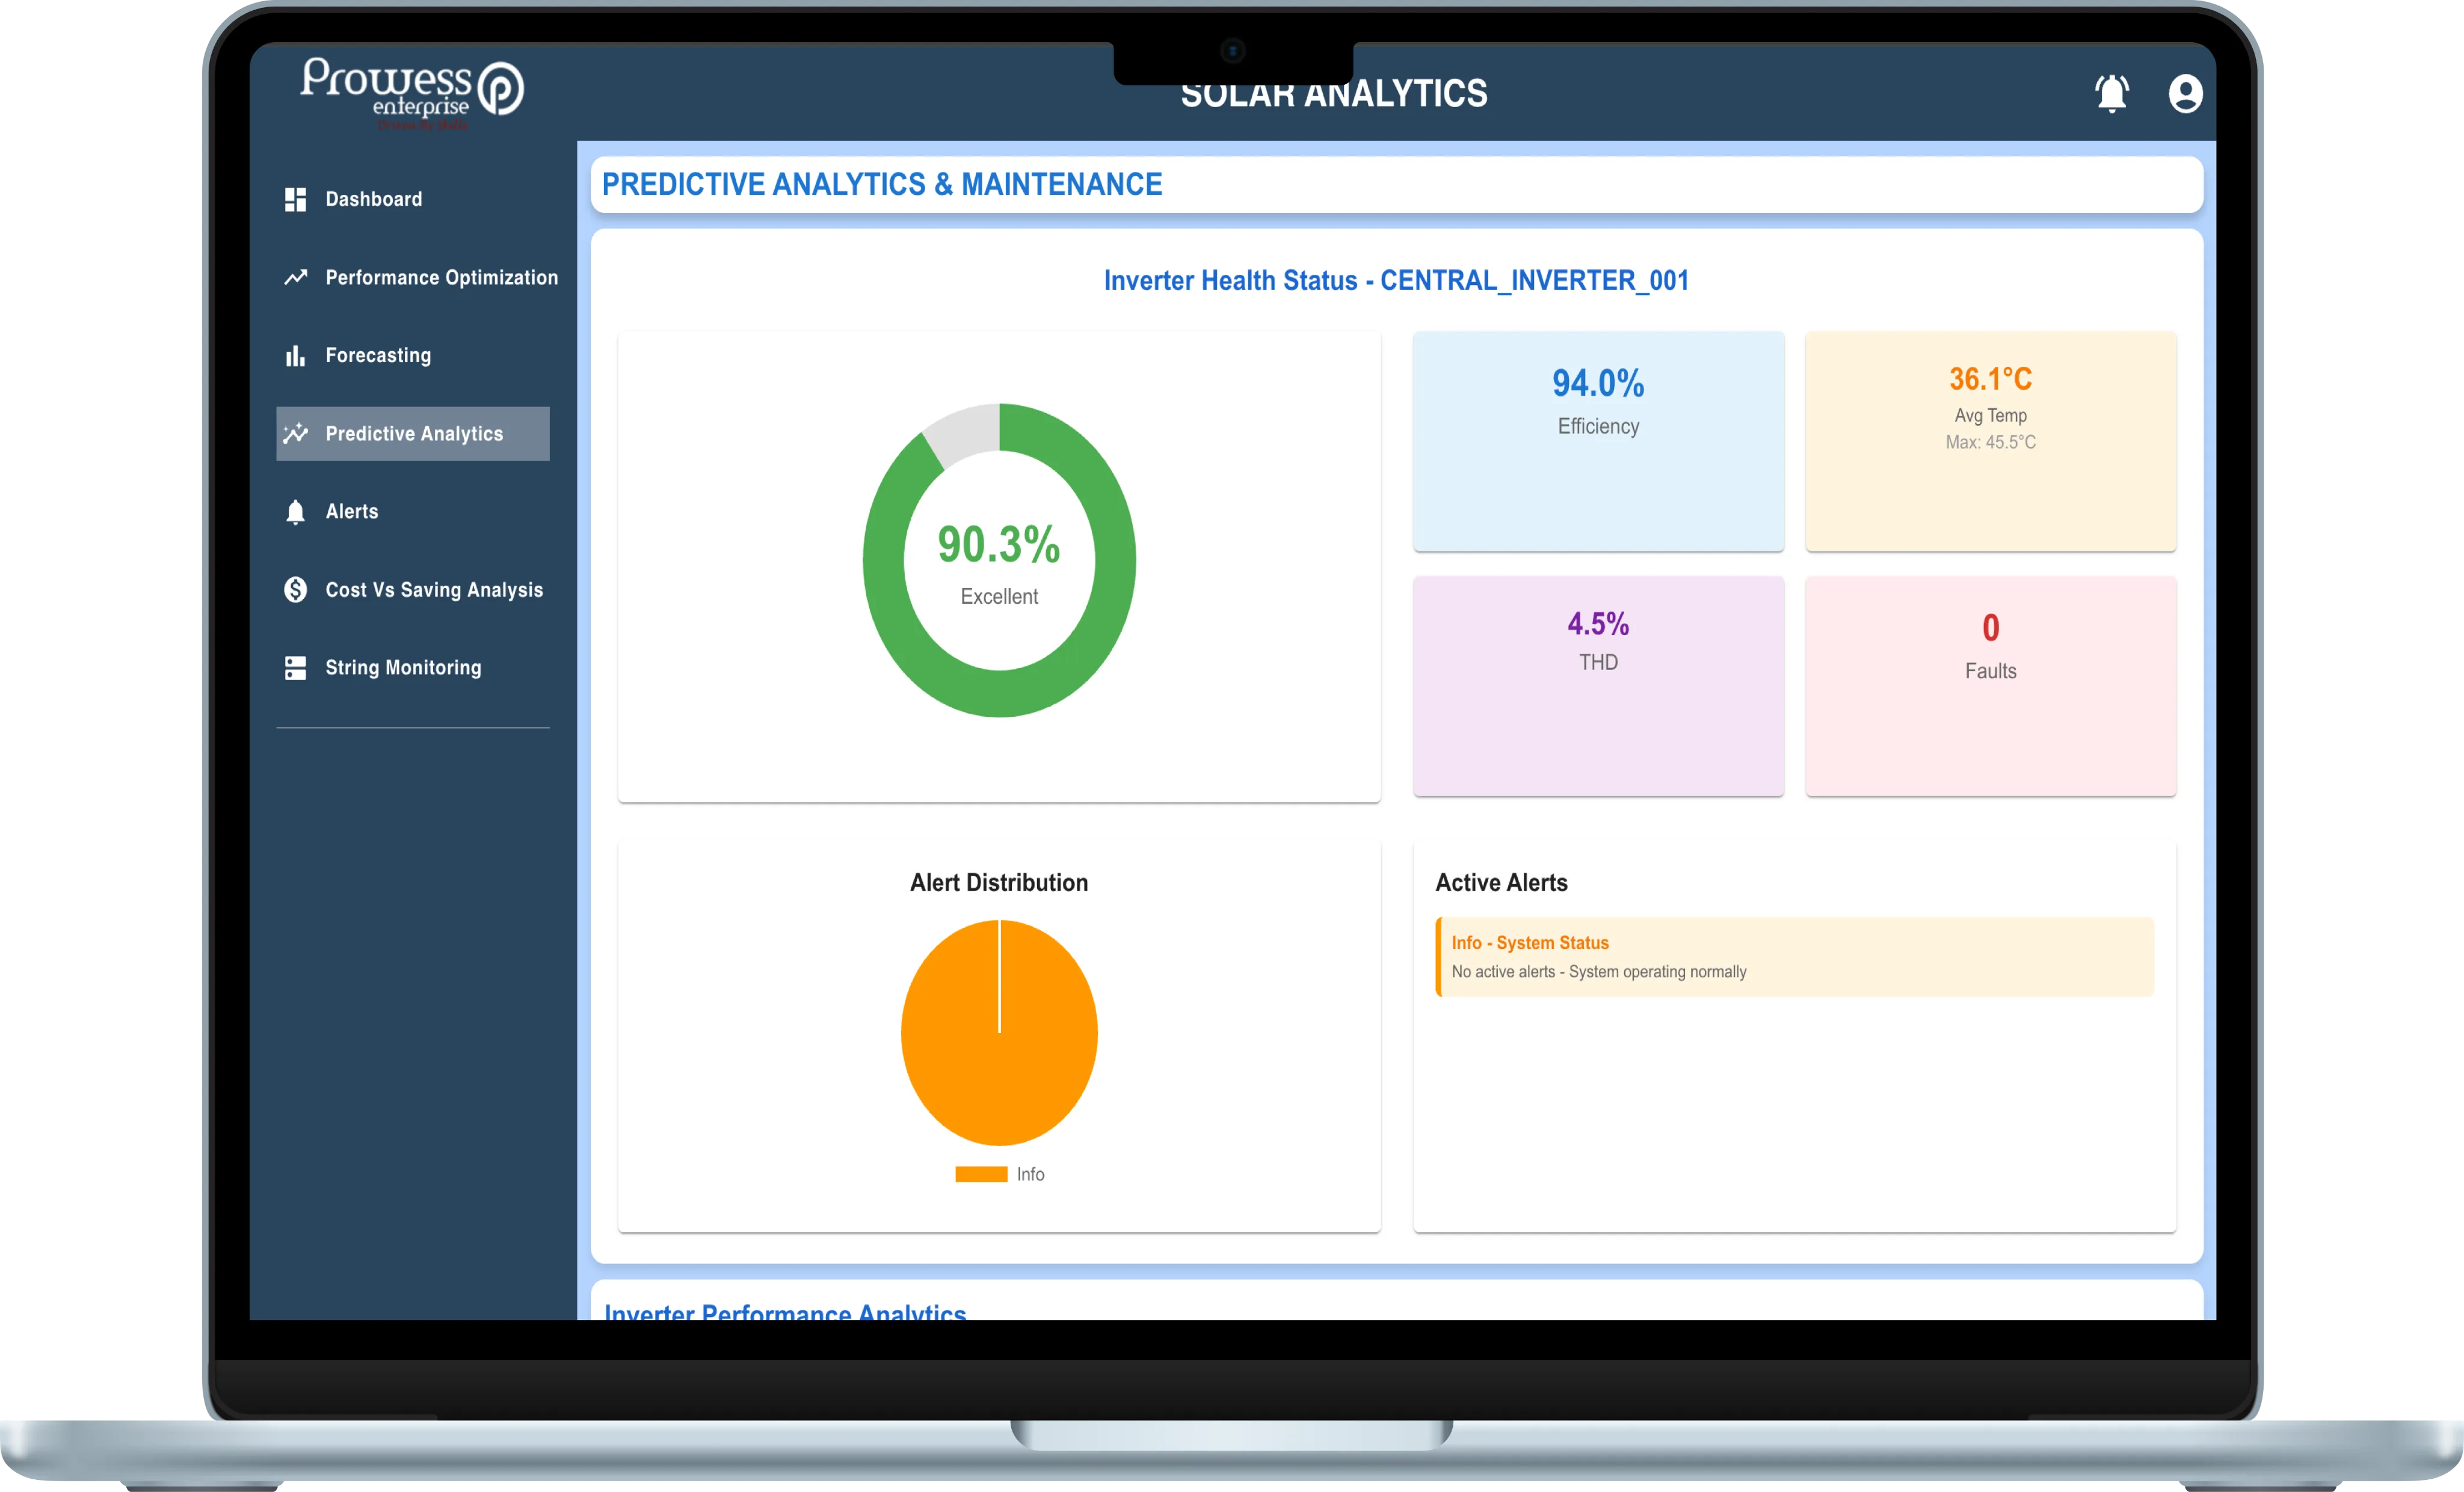The width and height of the screenshot is (2464, 1492).
Task: Click the Info legend label
Action: coord(1030,1174)
